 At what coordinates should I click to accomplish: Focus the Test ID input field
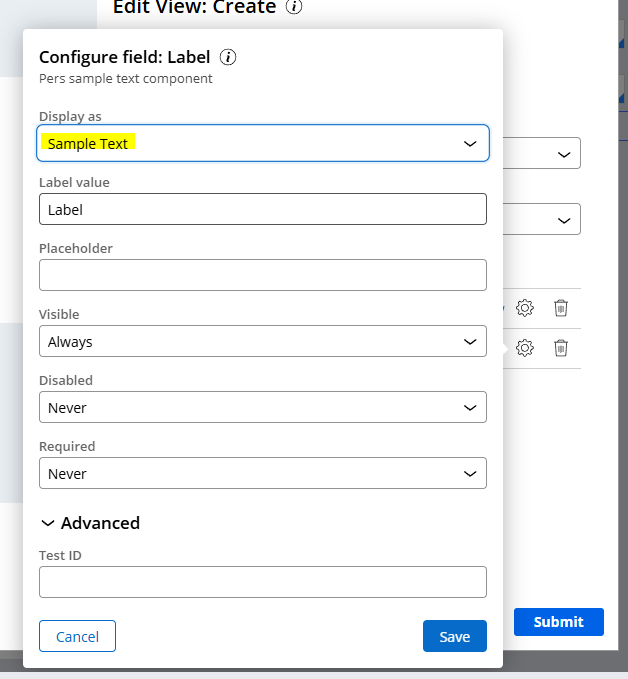point(262,582)
